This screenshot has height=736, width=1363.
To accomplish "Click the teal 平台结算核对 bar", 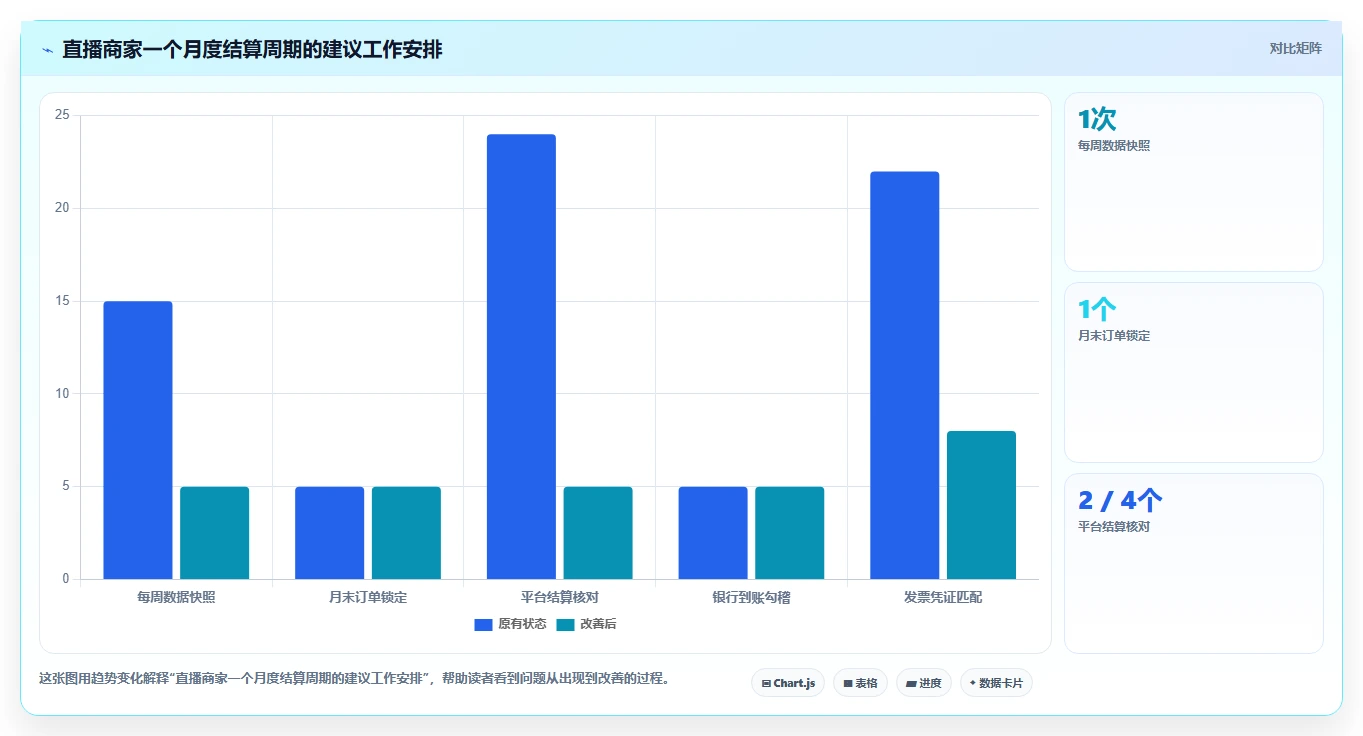I will (x=598, y=533).
